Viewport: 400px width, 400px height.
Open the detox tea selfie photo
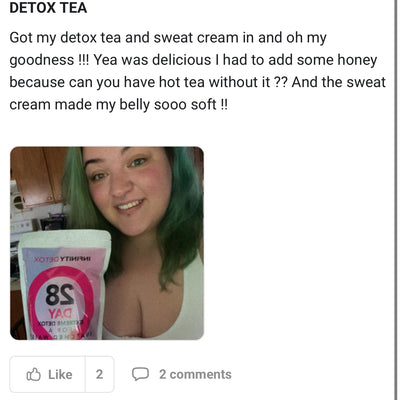coord(107,243)
